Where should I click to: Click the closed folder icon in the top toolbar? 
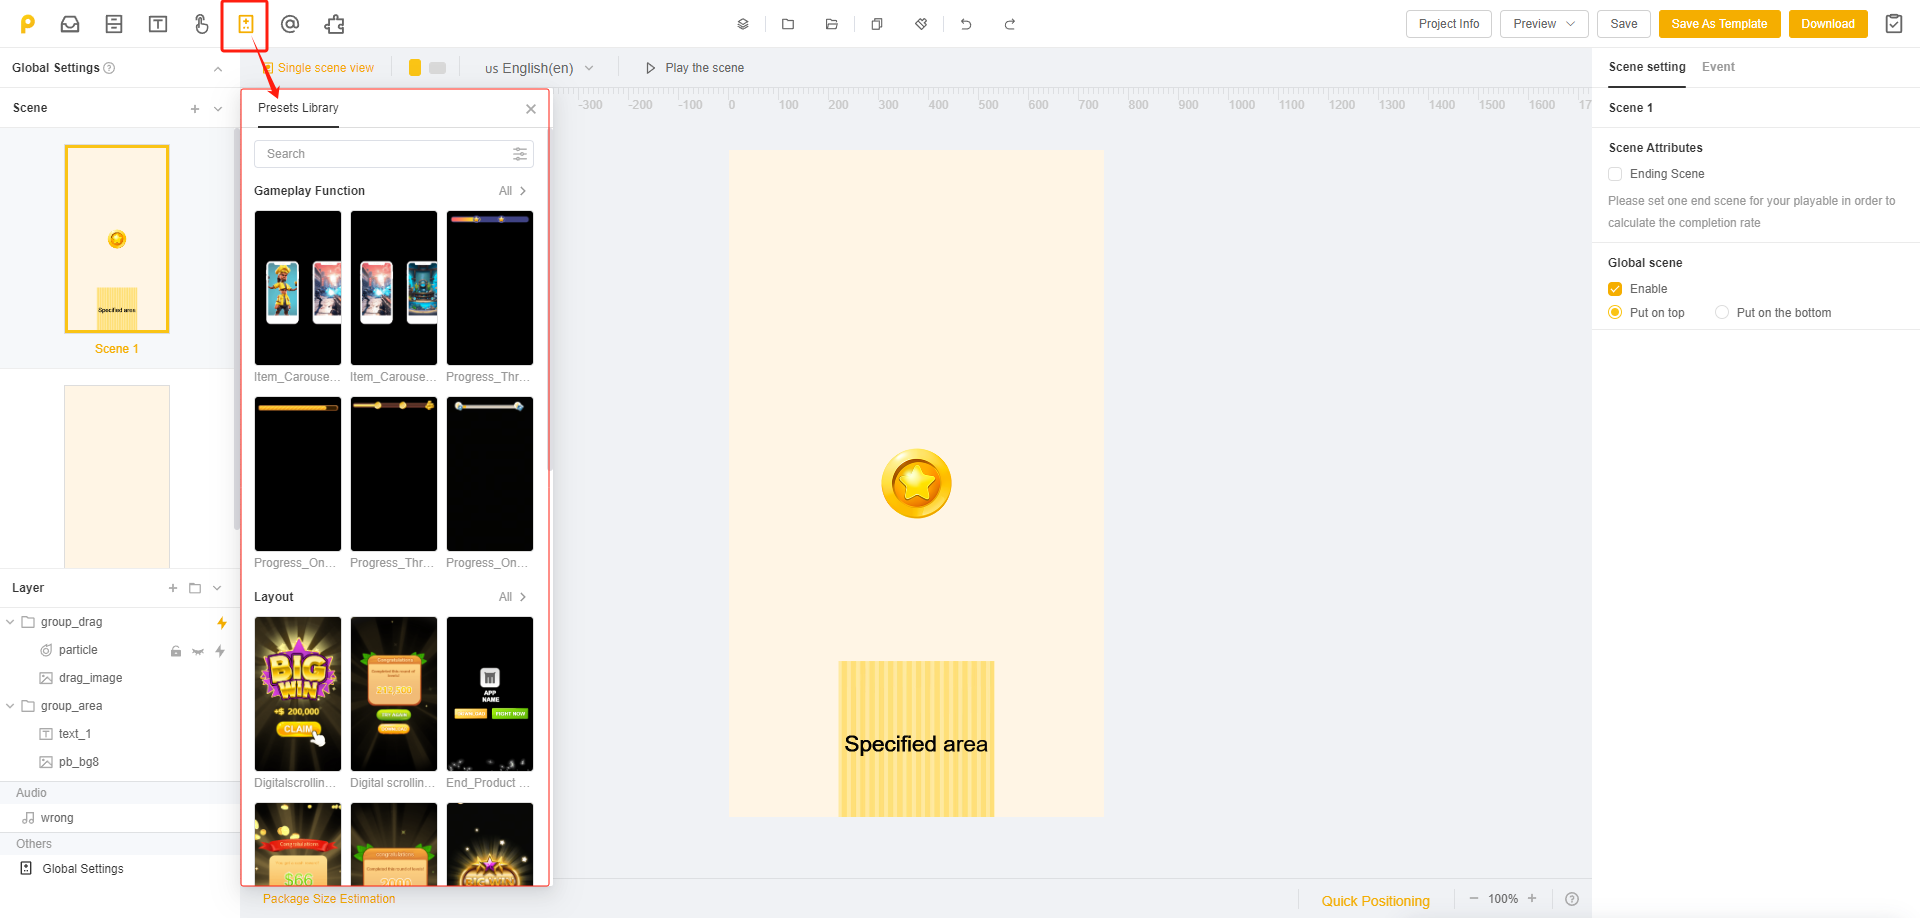click(788, 24)
